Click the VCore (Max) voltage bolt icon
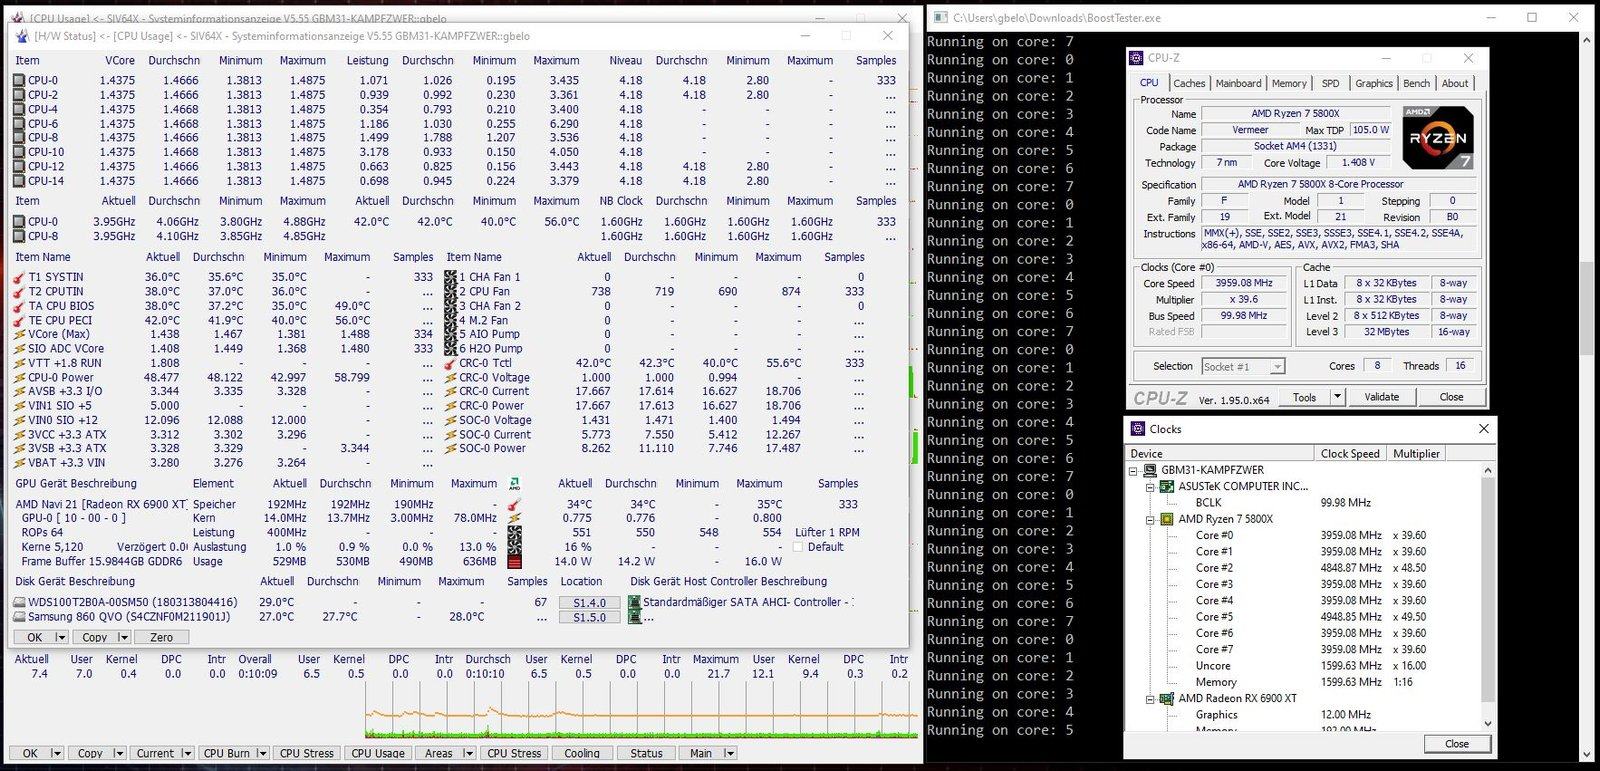 tap(19, 334)
